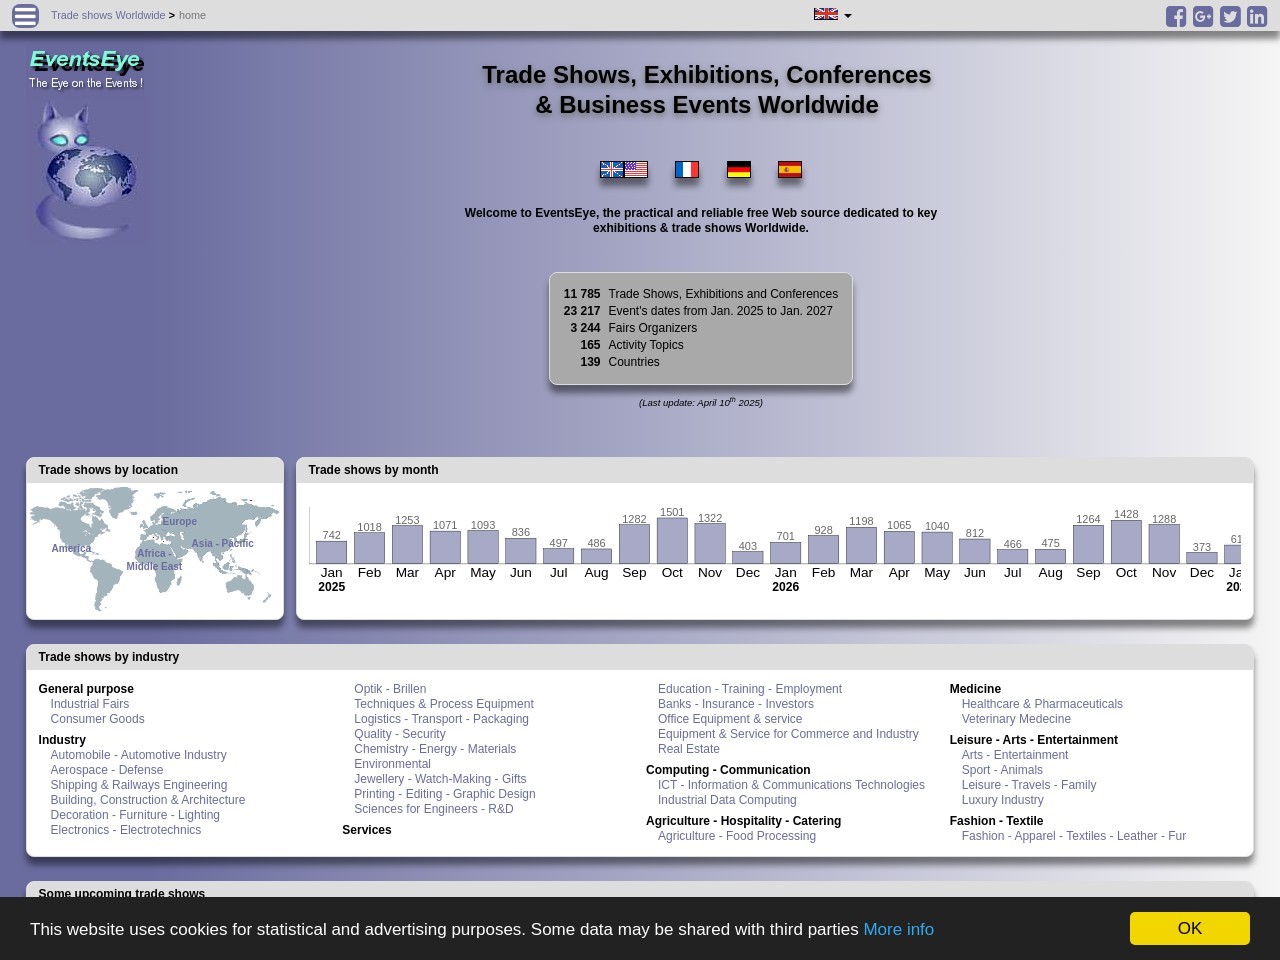1280x960 pixels.
Task: Open Office Equipment & service link
Action: [x=730, y=719]
